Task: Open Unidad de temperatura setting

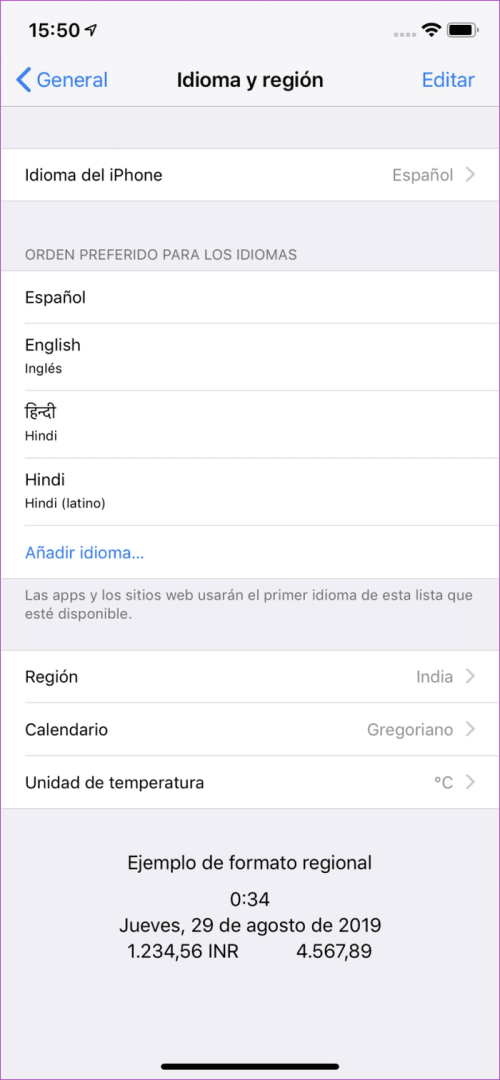Action: click(x=250, y=782)
